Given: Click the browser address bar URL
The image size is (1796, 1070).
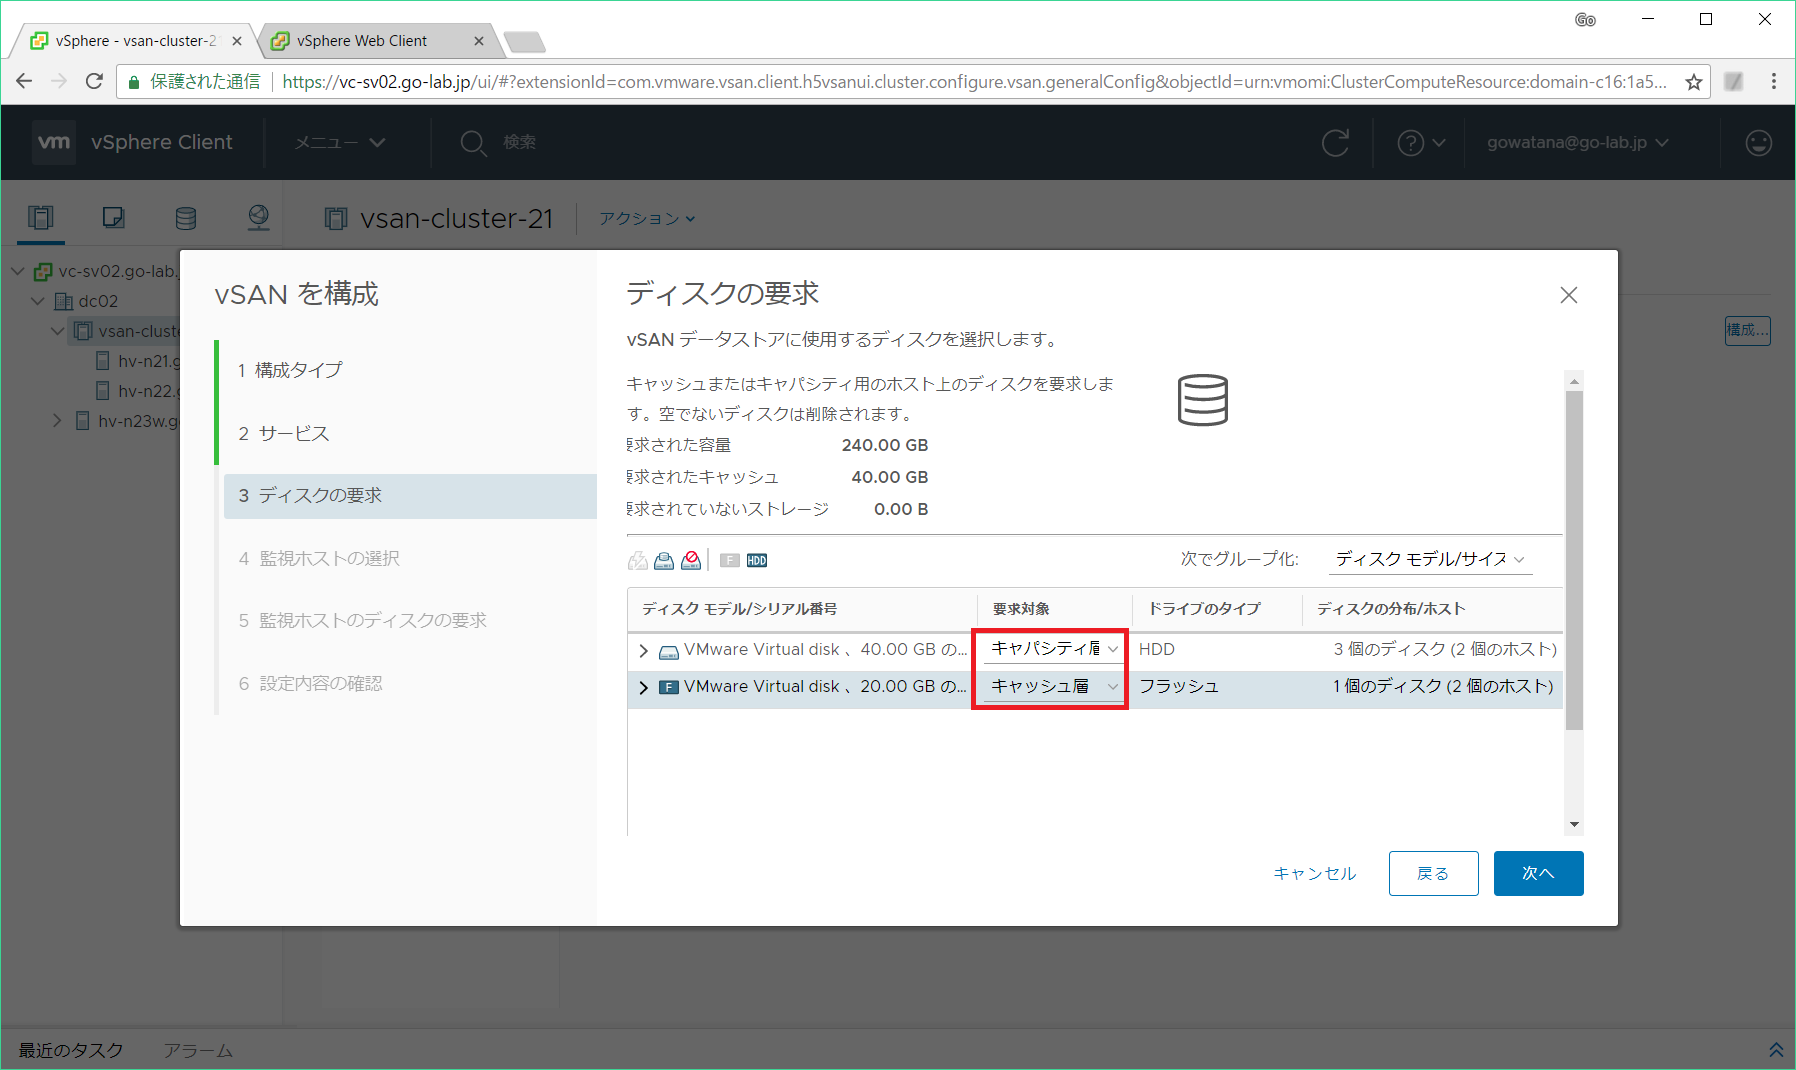Looking at the screenshot, I should (x=975, y=82).
